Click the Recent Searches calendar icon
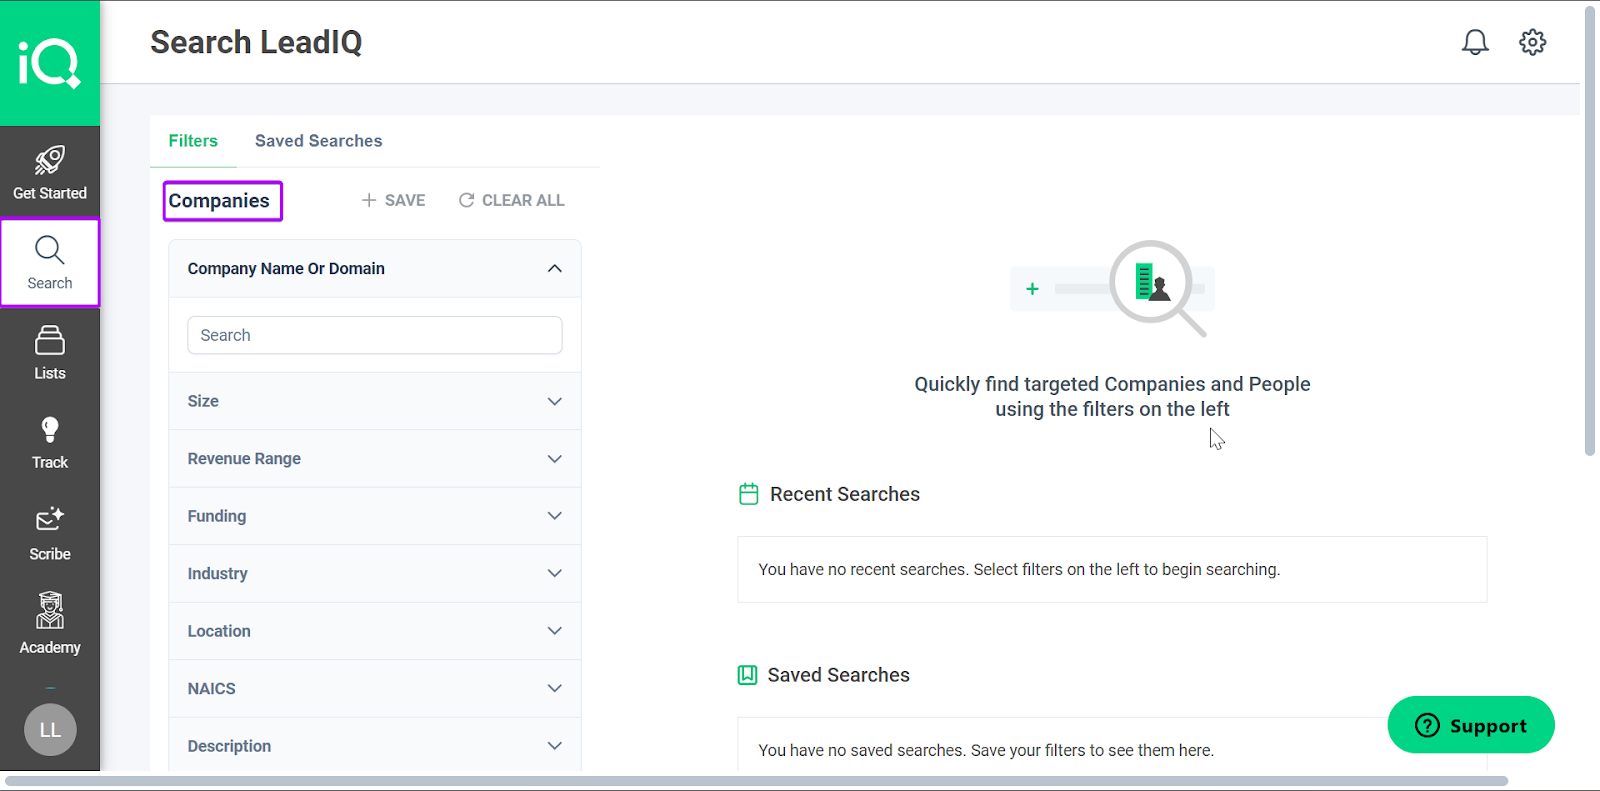This screenshot has height=791, width=1600. [749, 494]
